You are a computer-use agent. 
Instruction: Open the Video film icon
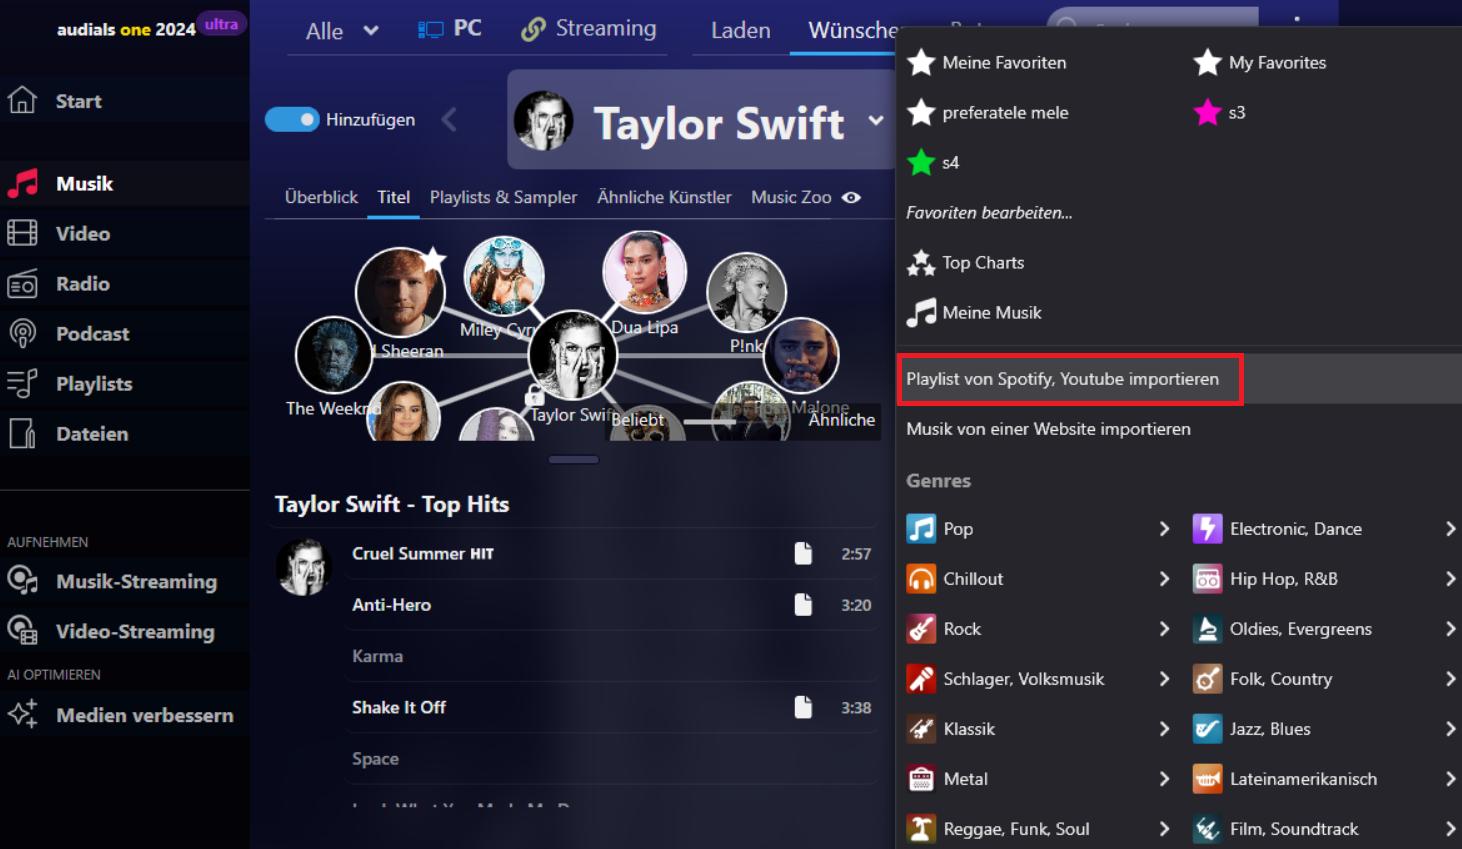click(x=22, y=233)
